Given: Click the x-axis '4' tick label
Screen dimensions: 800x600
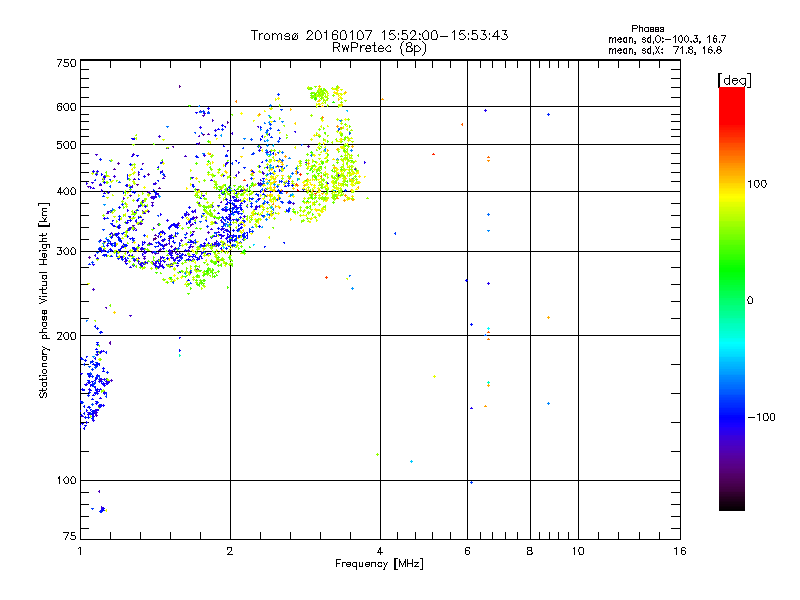Looking at the screenshot, I should click(380, 551).
